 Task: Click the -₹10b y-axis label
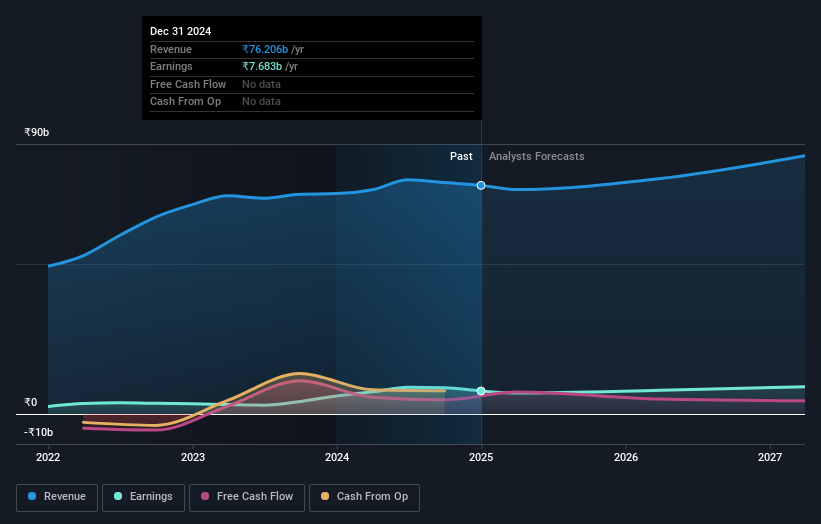coord(39,432)
